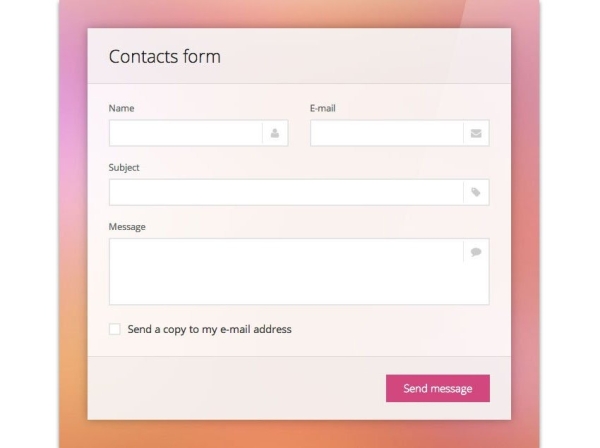Image resolution: width=600 pixels, height=448 pixels.
Task: Click the "Send a copy to my e-mail address" text
Action: click(209, 329)
